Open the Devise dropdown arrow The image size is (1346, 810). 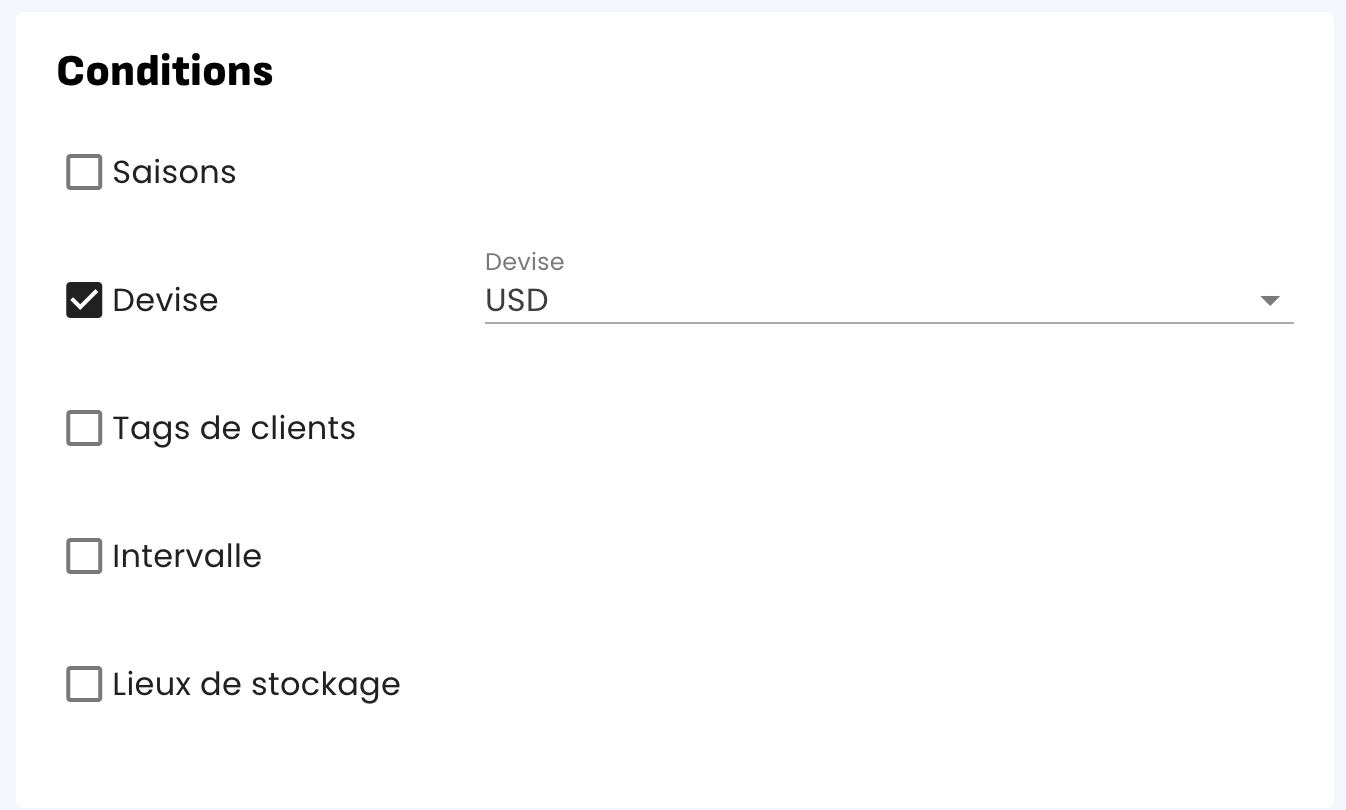[1270, 300]
